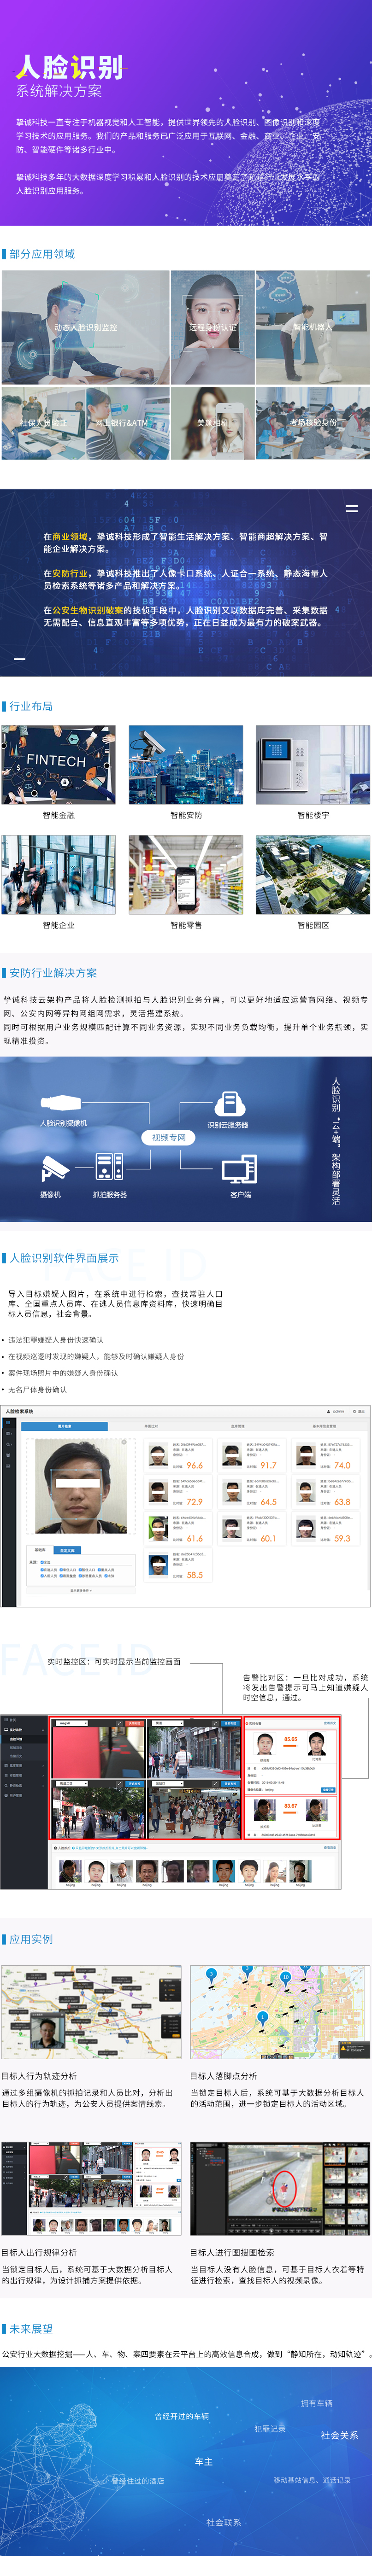Select the match result scoring 64.5
This screenshot has height=2576, width=372.
pos(251,1493)
